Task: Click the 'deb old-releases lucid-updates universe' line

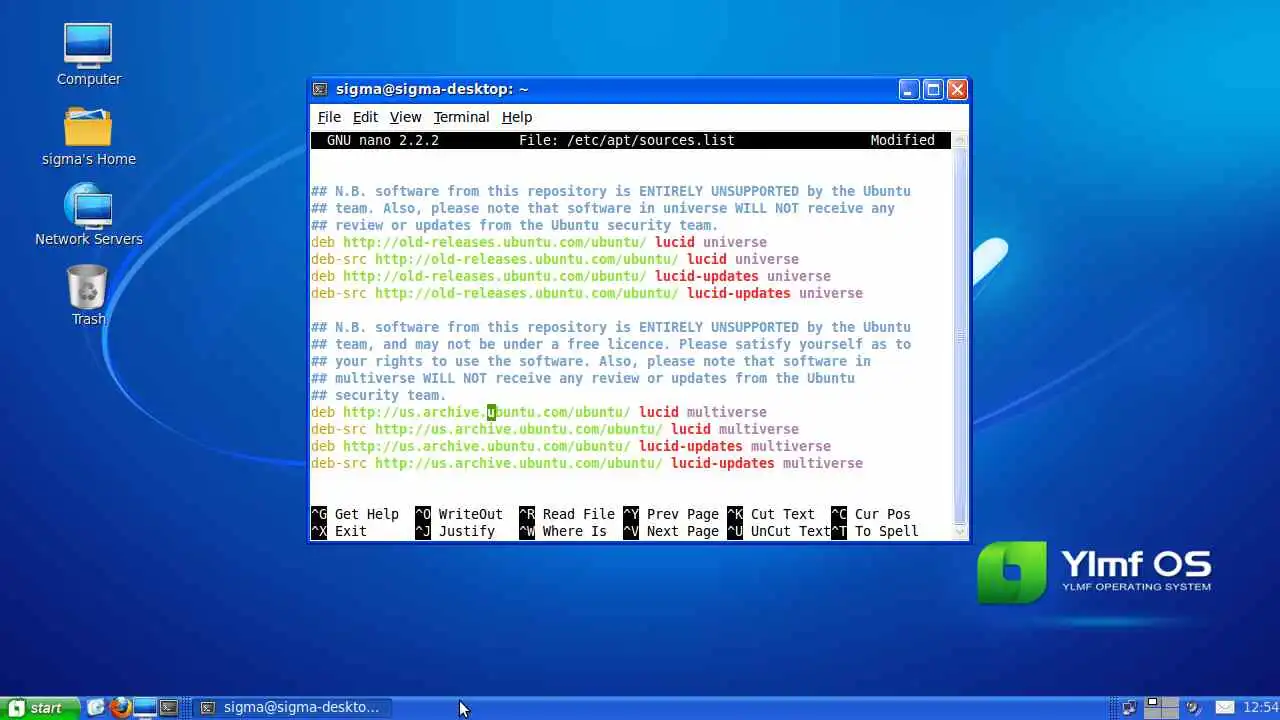Action: [571, 276]
